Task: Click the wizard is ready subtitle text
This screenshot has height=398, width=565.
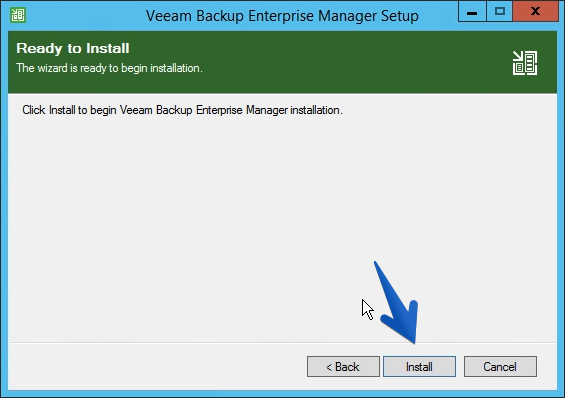Action: (x=110, y=68)
